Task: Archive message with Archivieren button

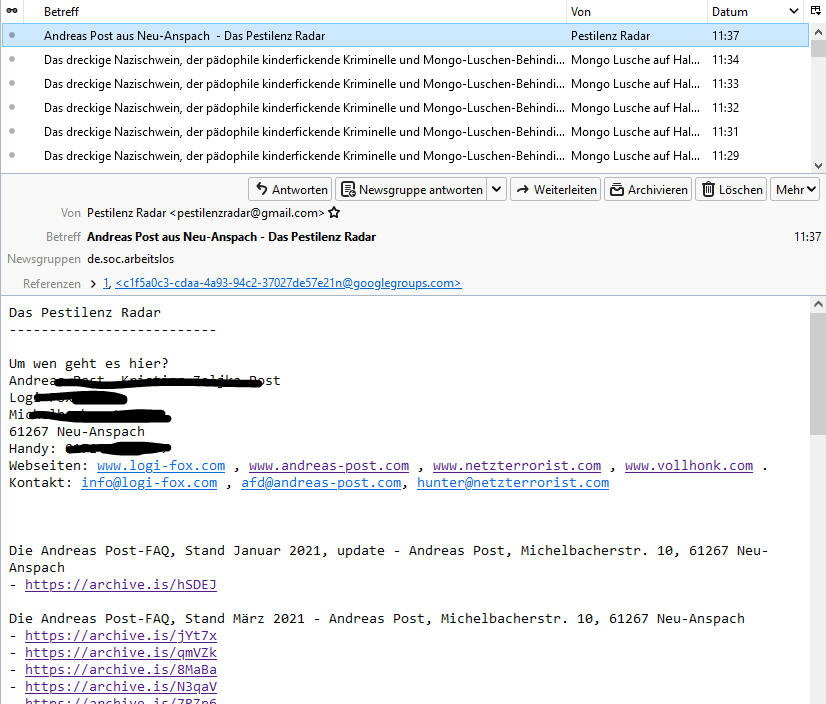Action: pyautogui.click(x=648, y=189)
